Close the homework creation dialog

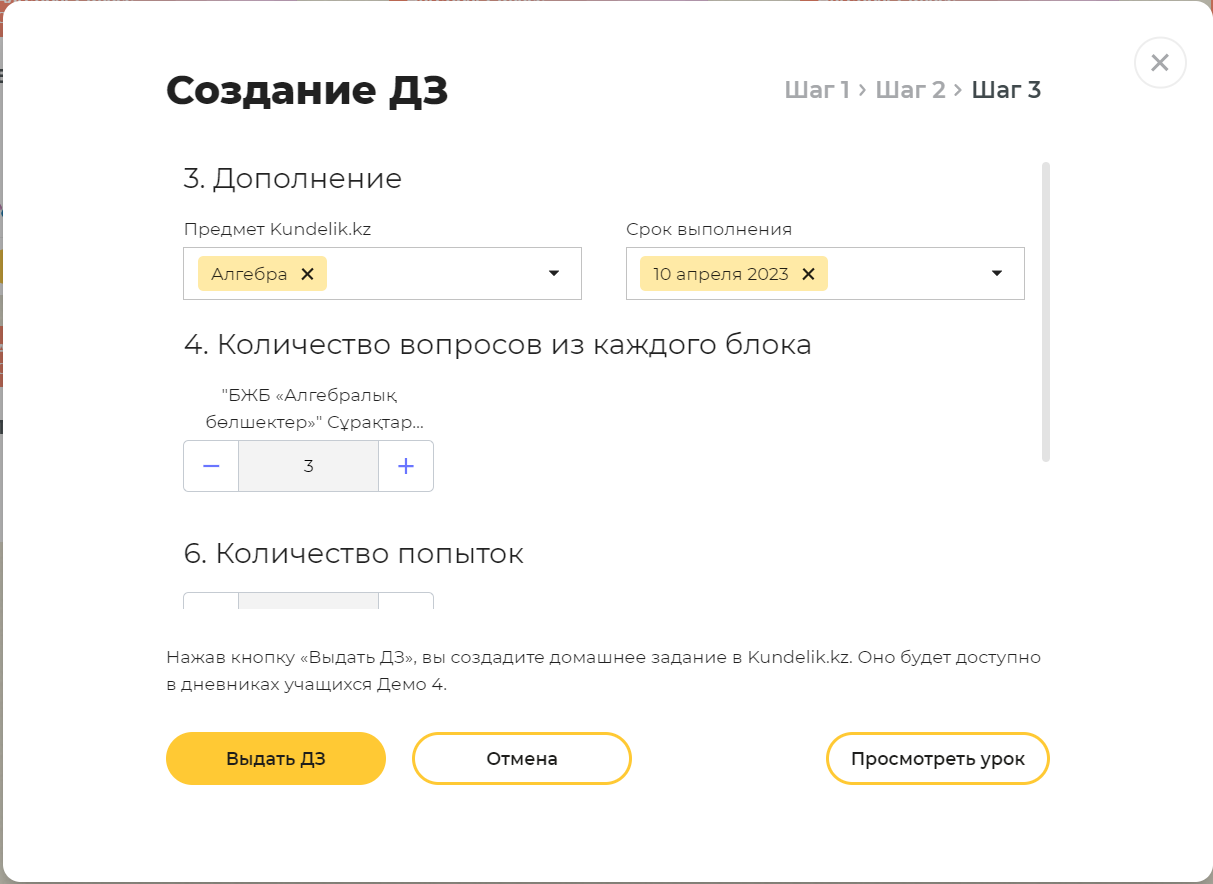(x=1160, y=63)
